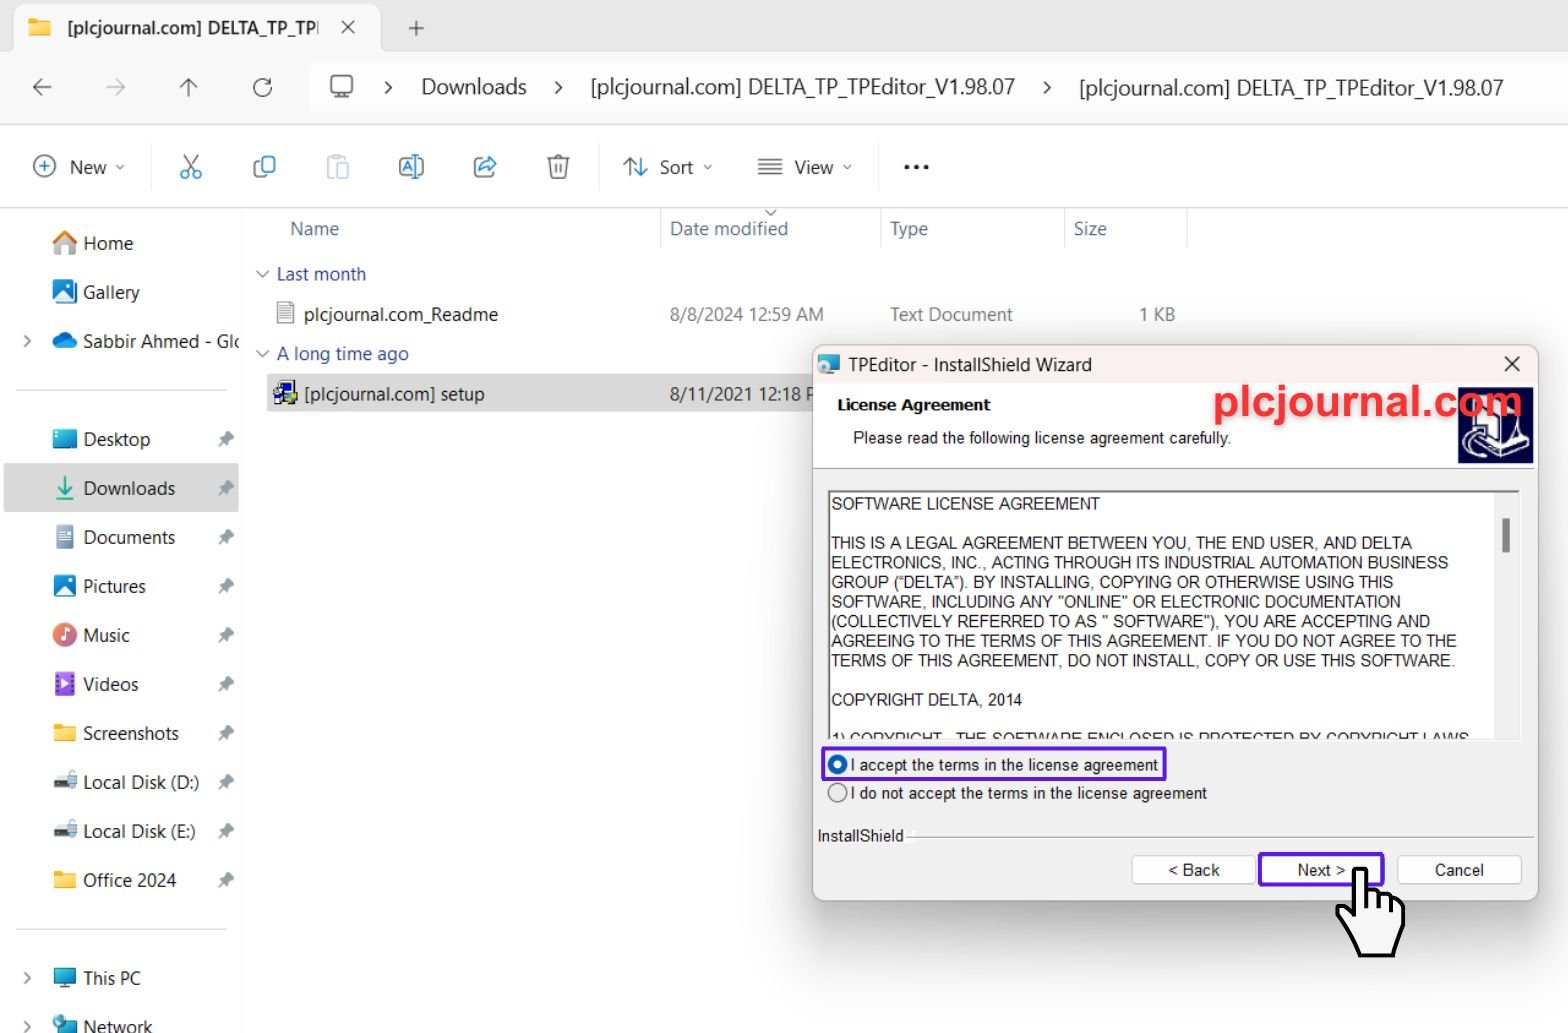Click the license agreement text scrollbar
This screenshot has width=1568, height=1033.
tap(1506, 535)
